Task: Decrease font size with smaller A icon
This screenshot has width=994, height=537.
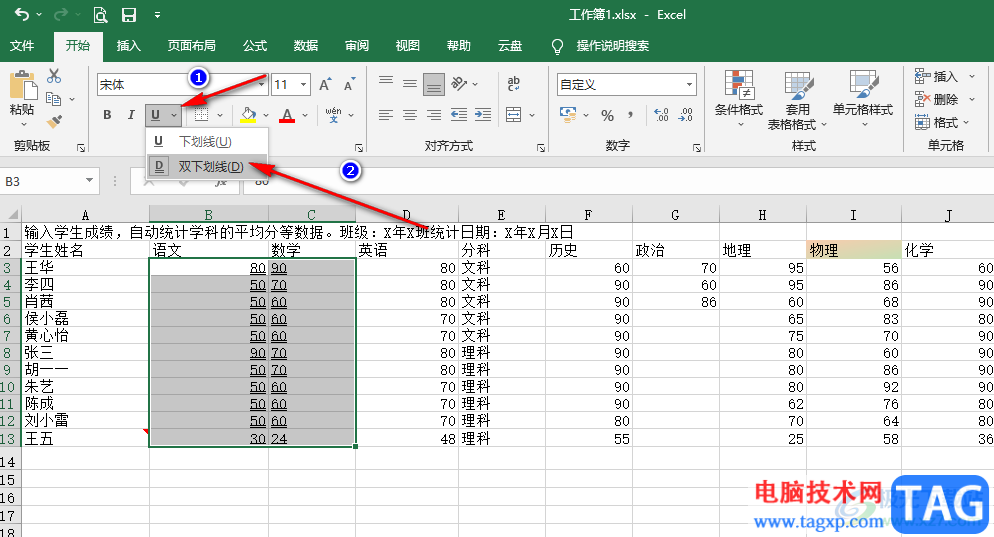Action: [349, 84]
